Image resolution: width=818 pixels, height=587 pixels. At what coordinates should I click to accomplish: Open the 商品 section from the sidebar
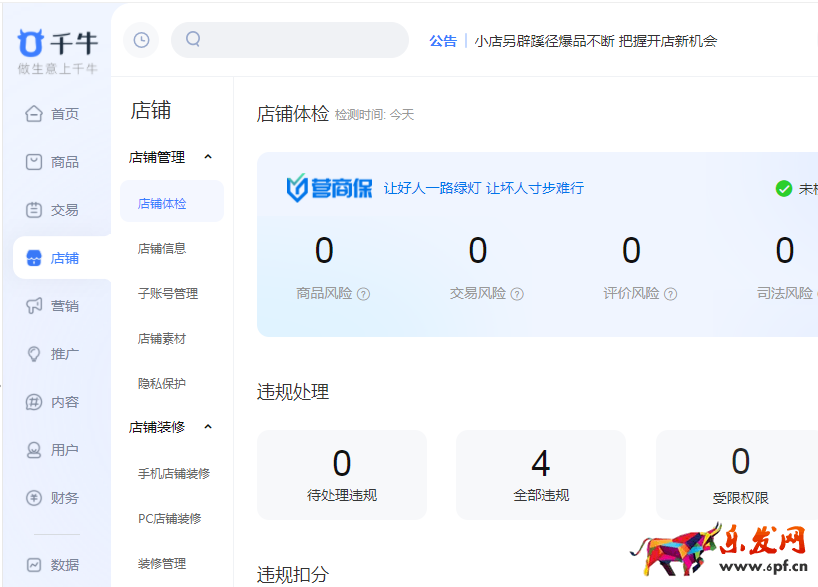point(36,161)
